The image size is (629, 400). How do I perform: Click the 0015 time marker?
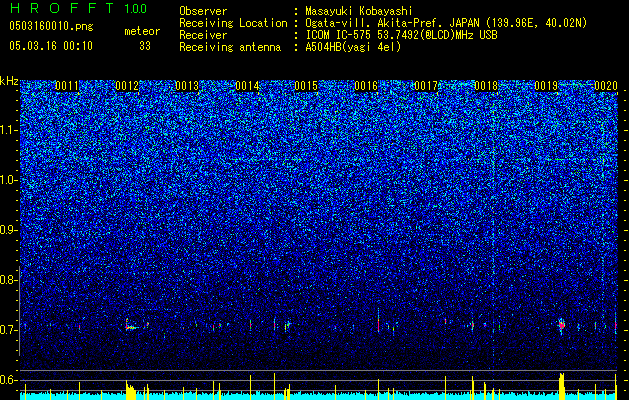click(306, 86)
